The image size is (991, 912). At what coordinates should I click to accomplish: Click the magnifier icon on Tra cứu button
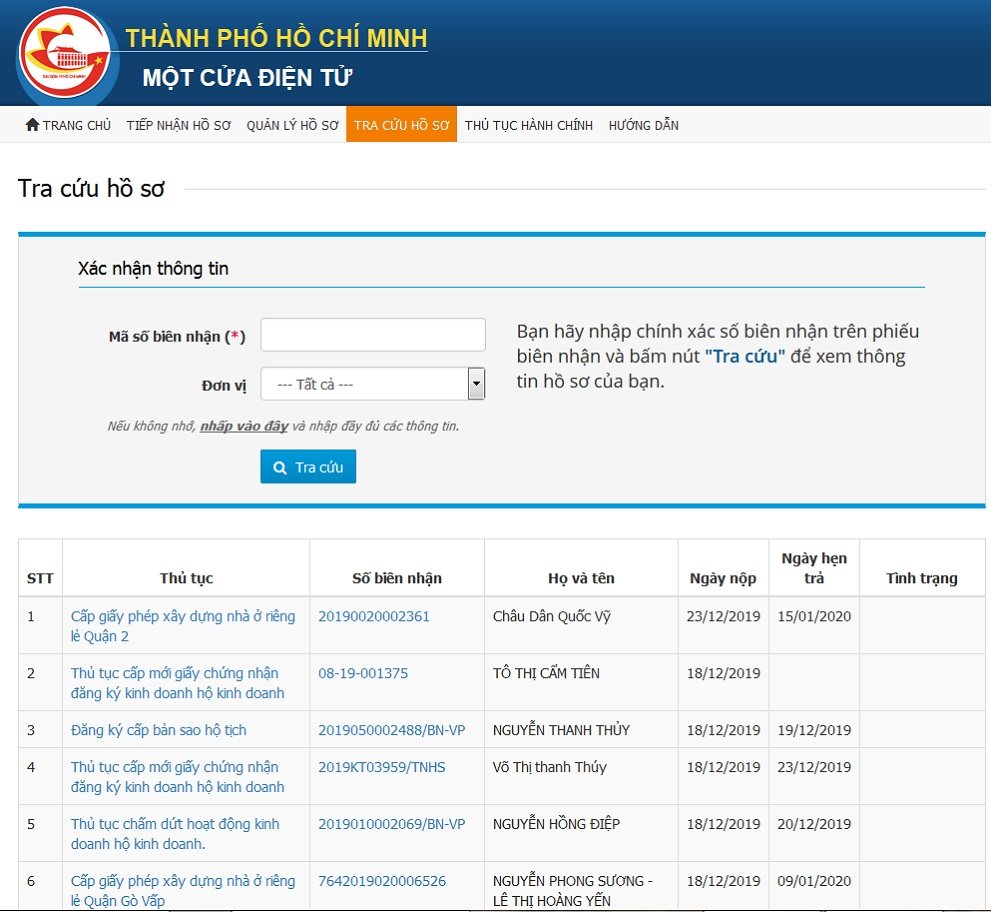point(280,468)
